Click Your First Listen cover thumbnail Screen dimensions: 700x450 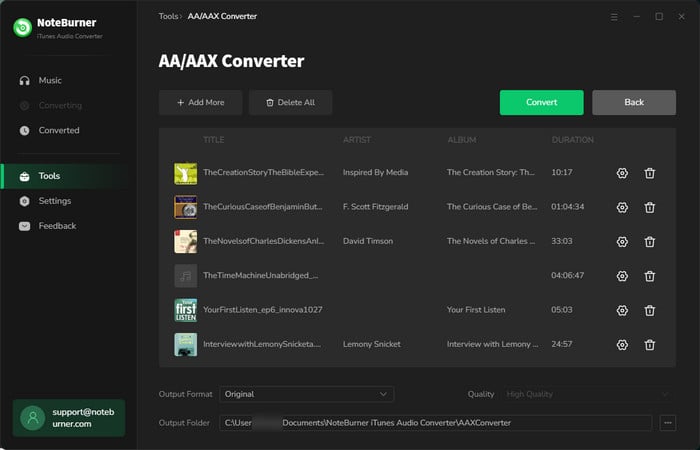click(186, 310)
